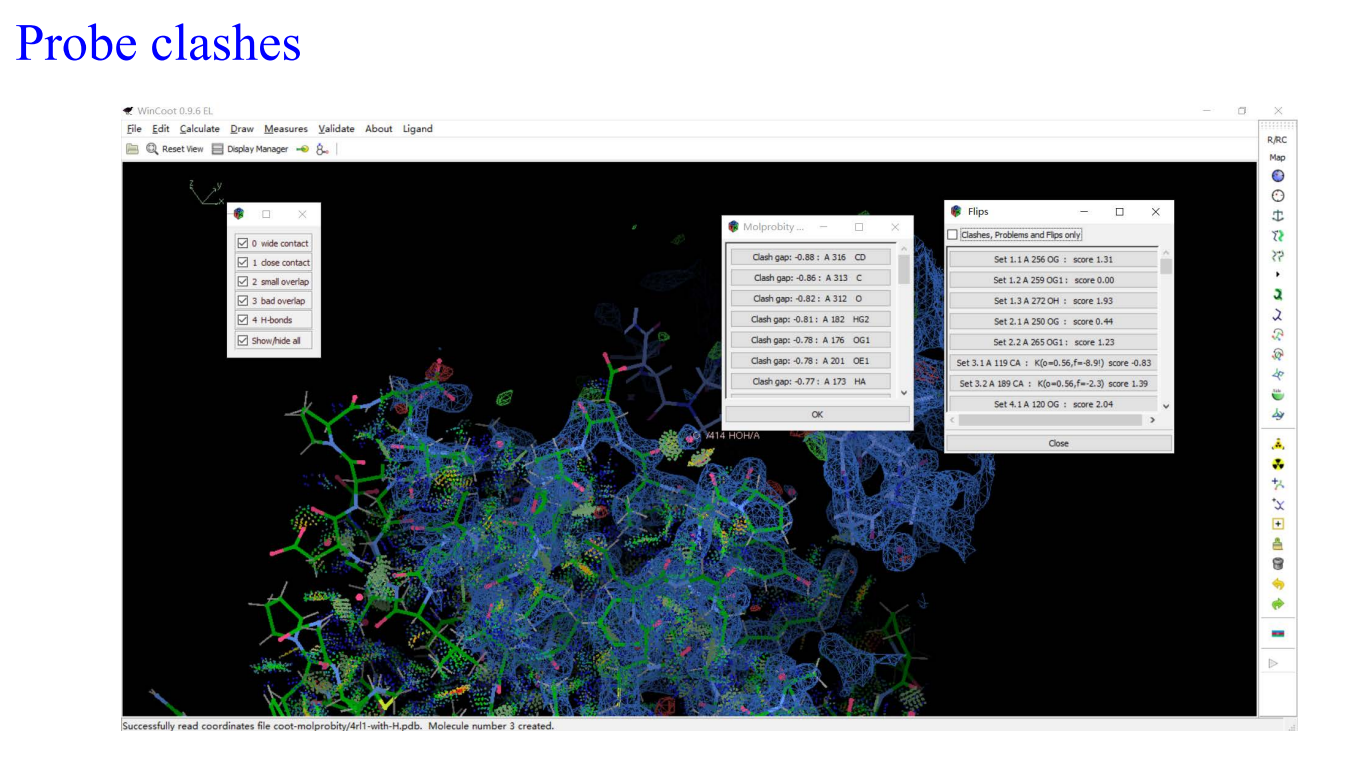Image resolution: width=1345 pixels, height=775 pixels.
Task: Toggle the small overlap checkbox
Action: click(273, 281)
